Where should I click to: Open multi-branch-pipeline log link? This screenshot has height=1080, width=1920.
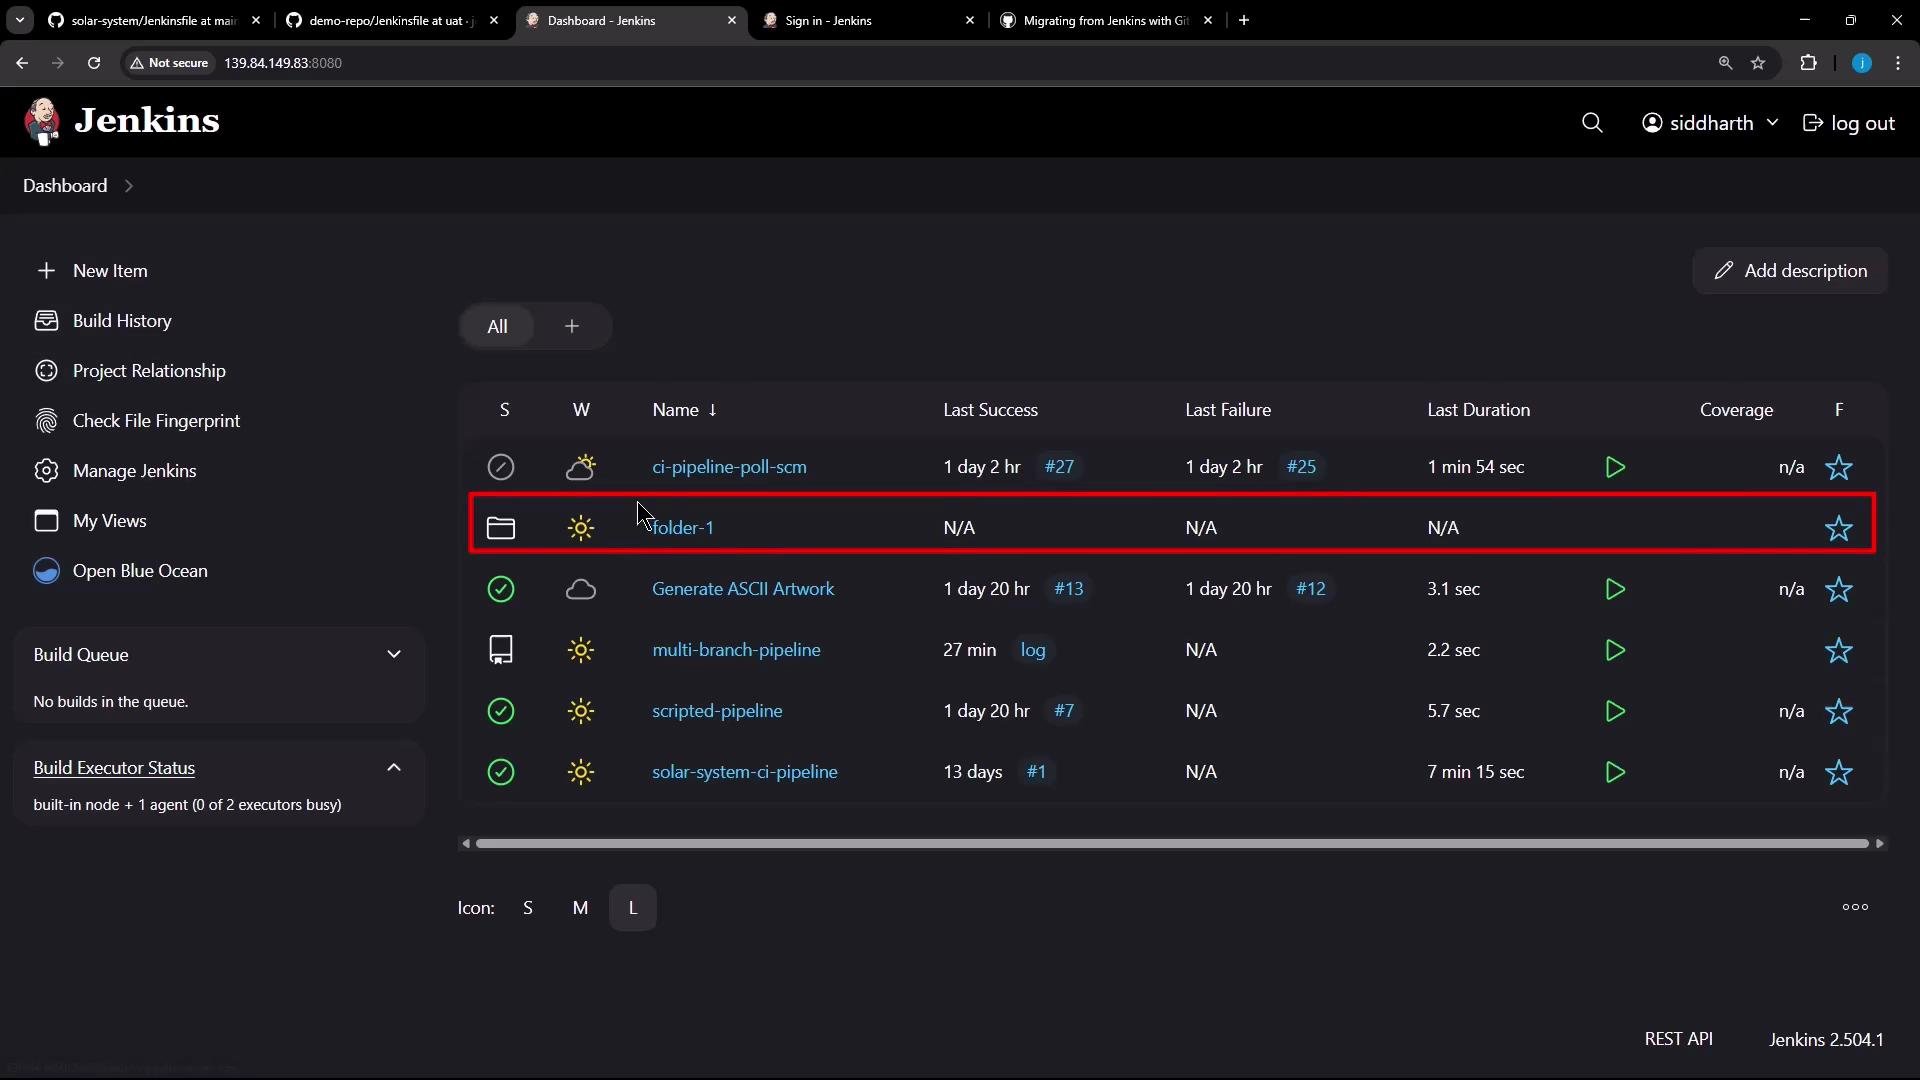[1033, 650]
